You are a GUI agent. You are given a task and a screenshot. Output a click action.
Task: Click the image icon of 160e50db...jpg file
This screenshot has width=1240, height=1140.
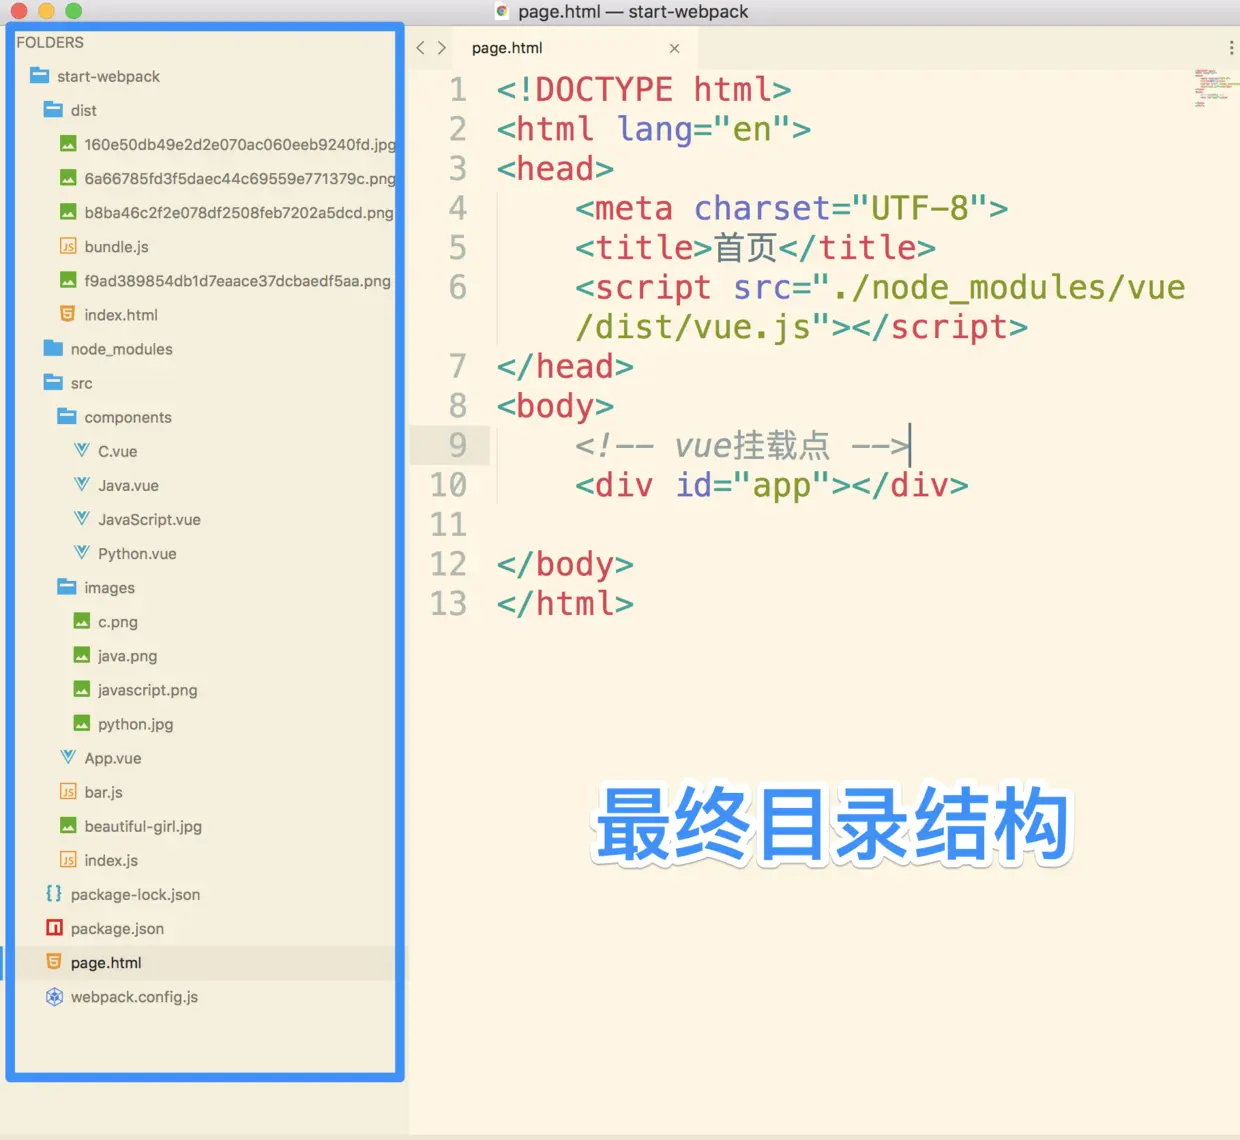68,144
